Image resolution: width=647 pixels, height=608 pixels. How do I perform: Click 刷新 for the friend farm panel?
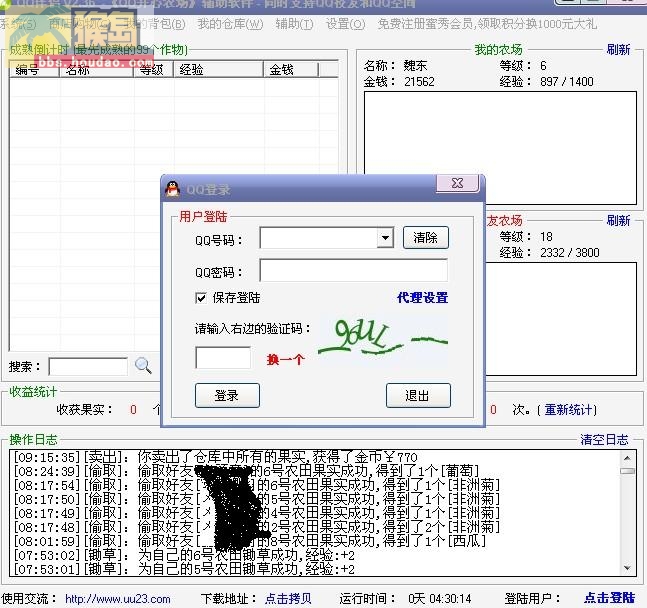[618, 220]
